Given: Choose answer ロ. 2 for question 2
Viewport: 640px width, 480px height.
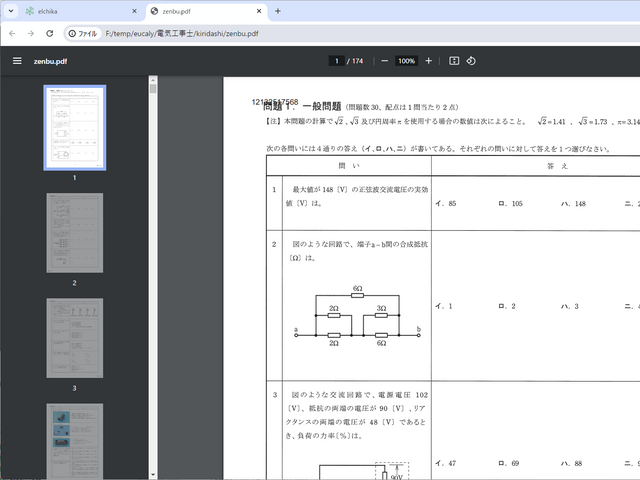Looking at the screenshot, I should tap(507, 306).
